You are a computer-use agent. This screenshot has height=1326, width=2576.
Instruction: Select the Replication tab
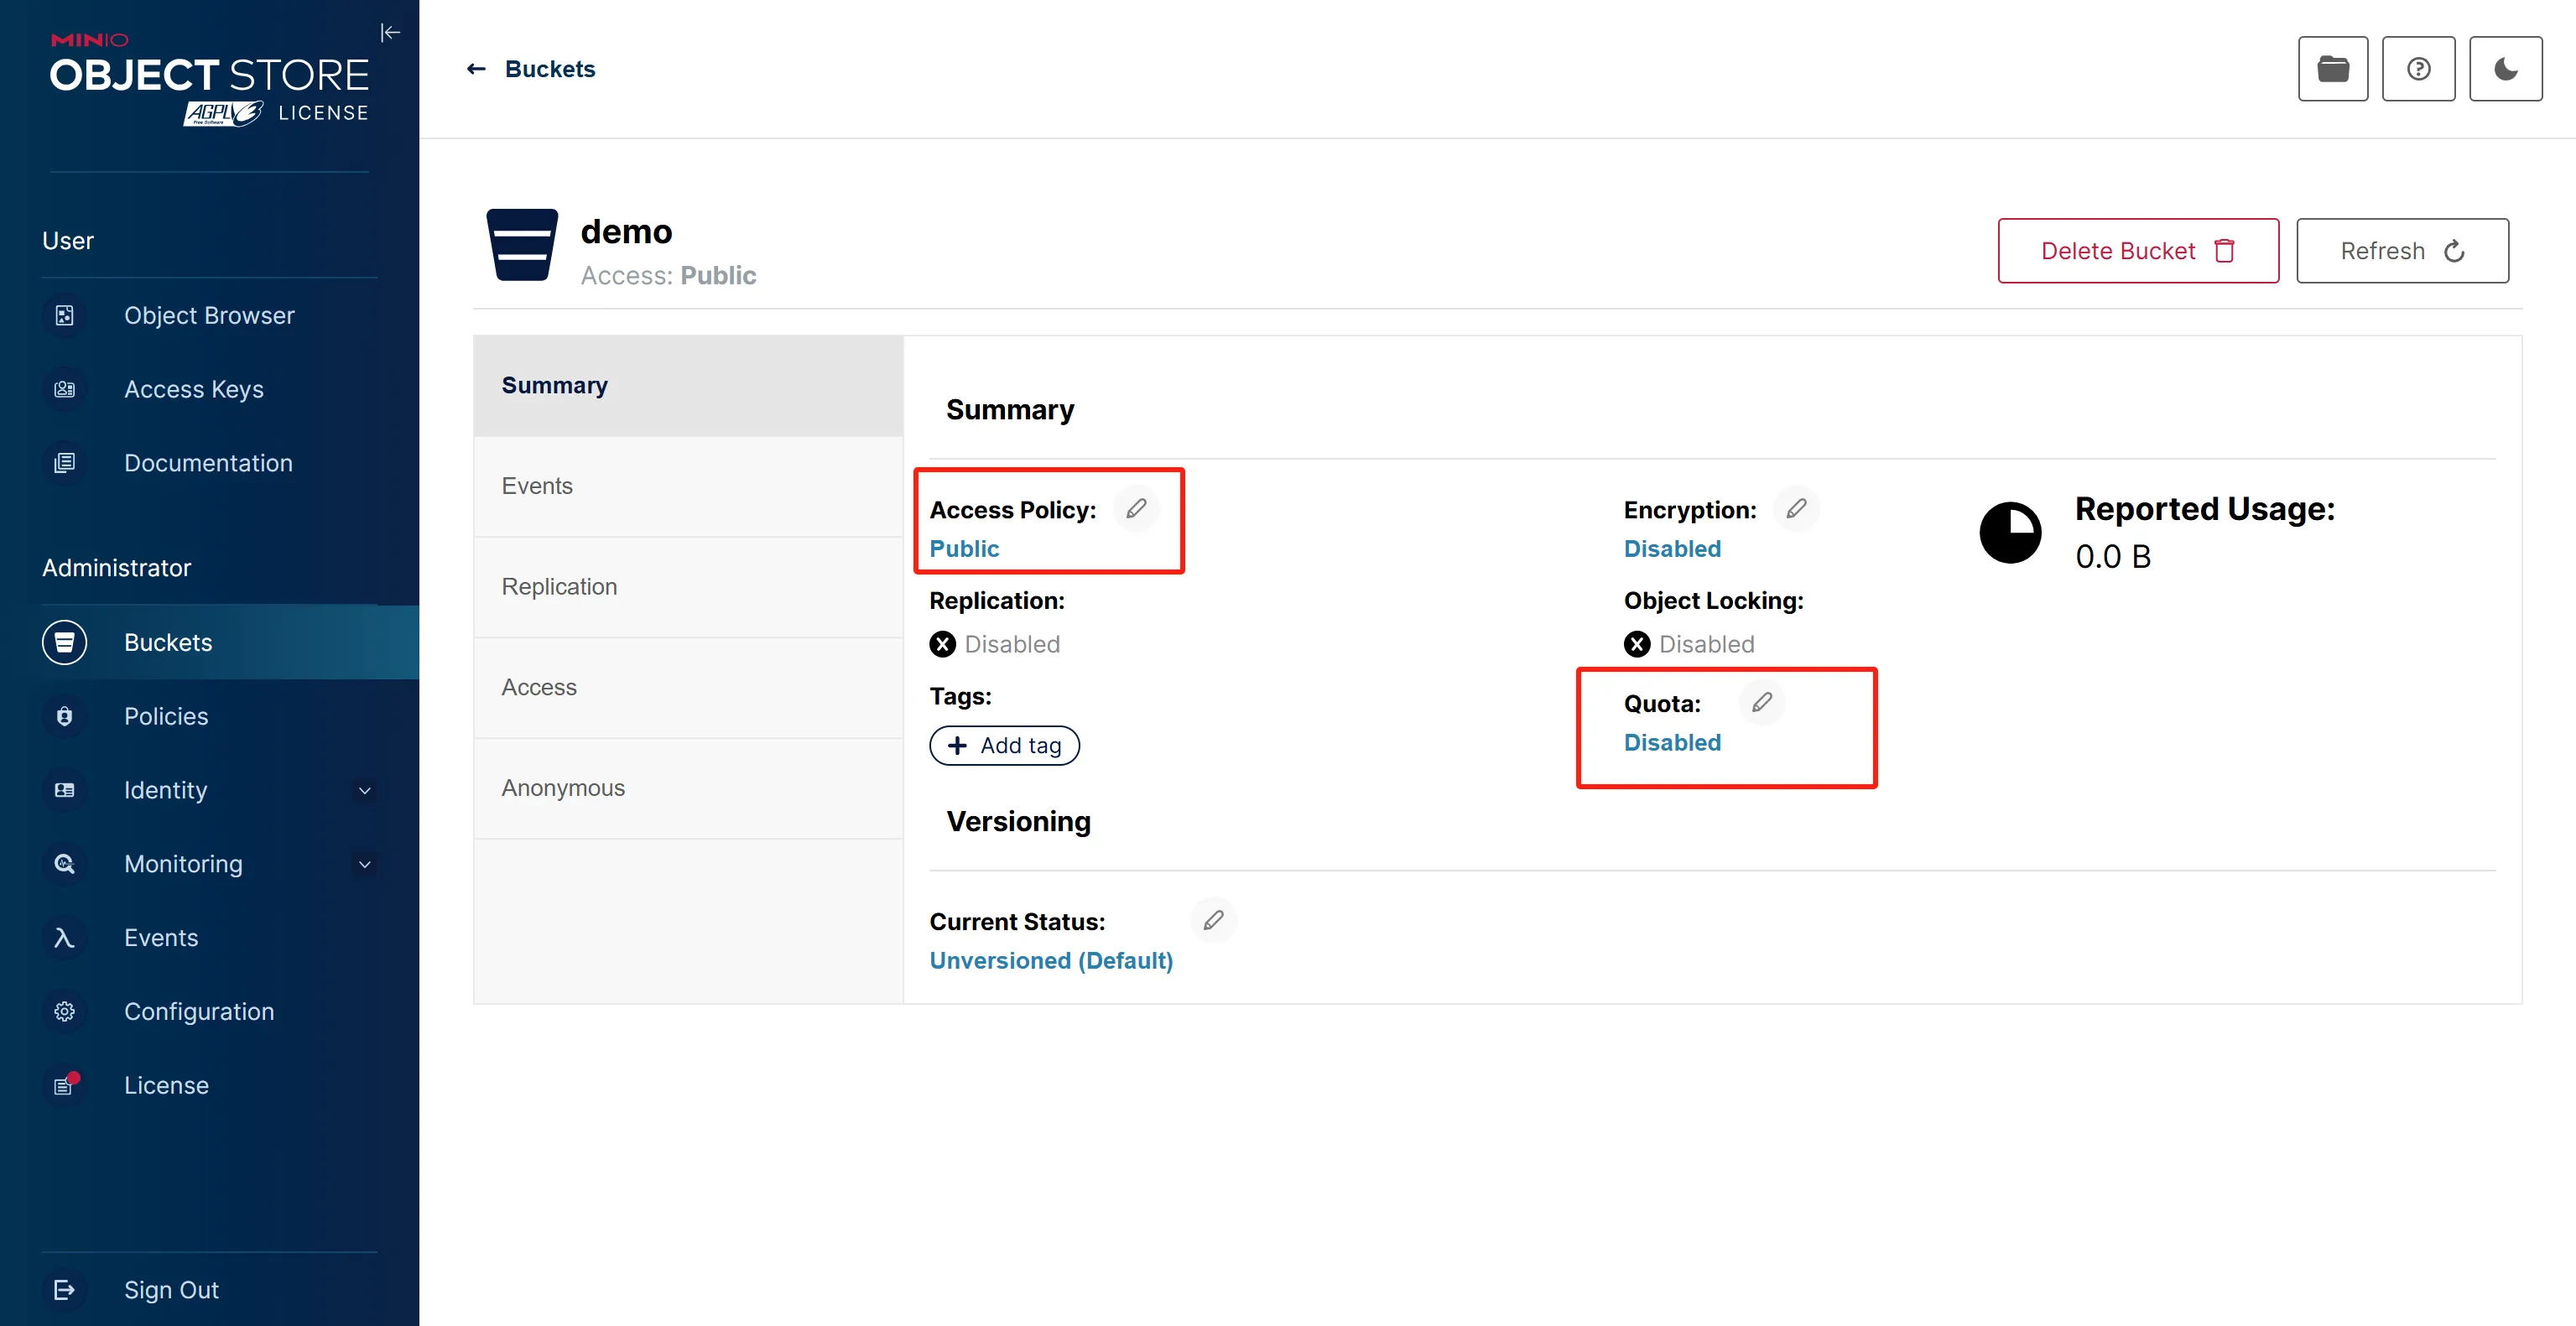click(x=559, y=587)
